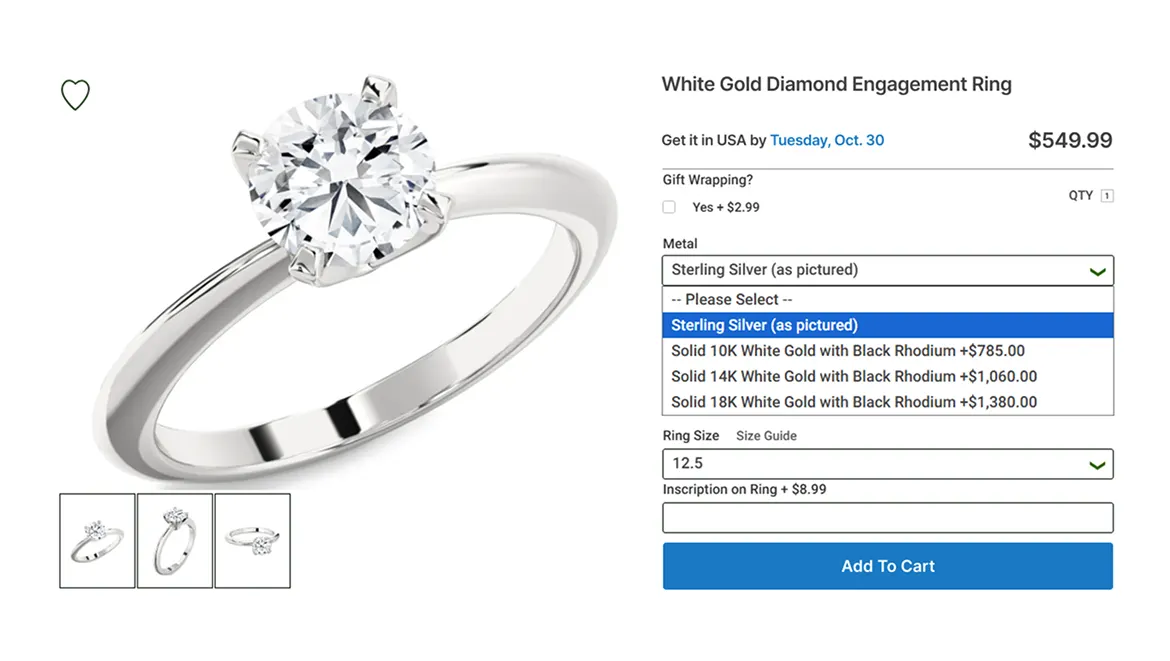
Task: Choose Sterling Silver (as pictured) option
Action: pos(888,325)
